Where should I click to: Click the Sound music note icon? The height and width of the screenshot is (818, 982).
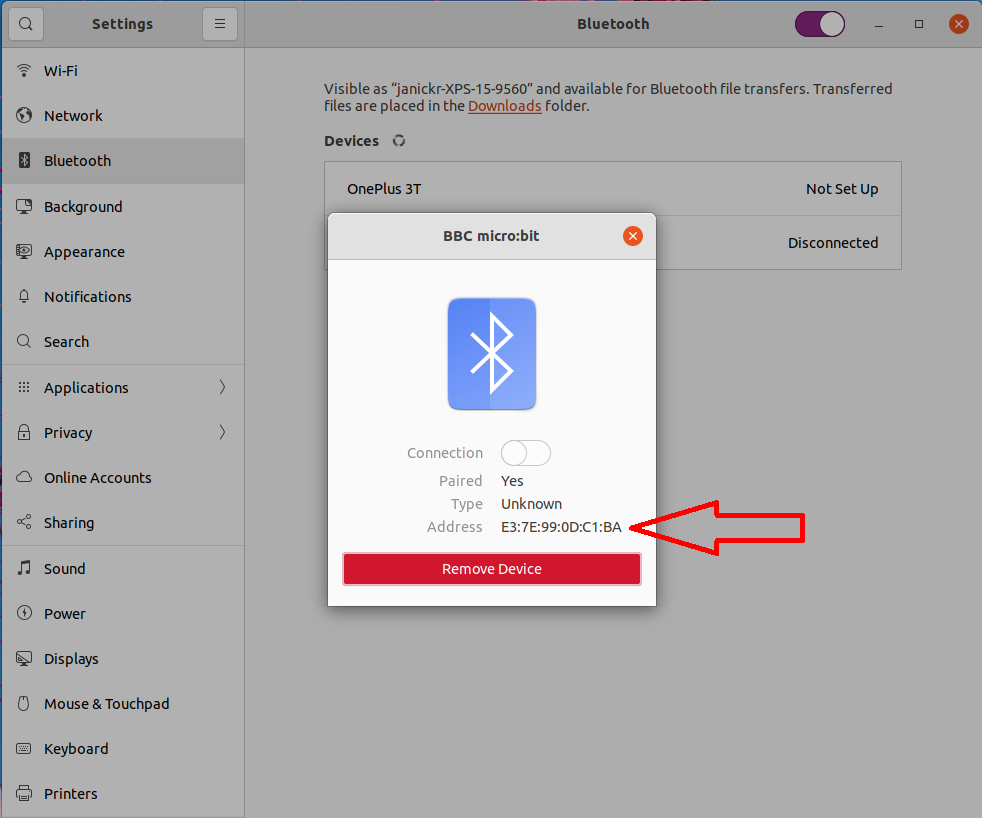click(x=24, y=567)
